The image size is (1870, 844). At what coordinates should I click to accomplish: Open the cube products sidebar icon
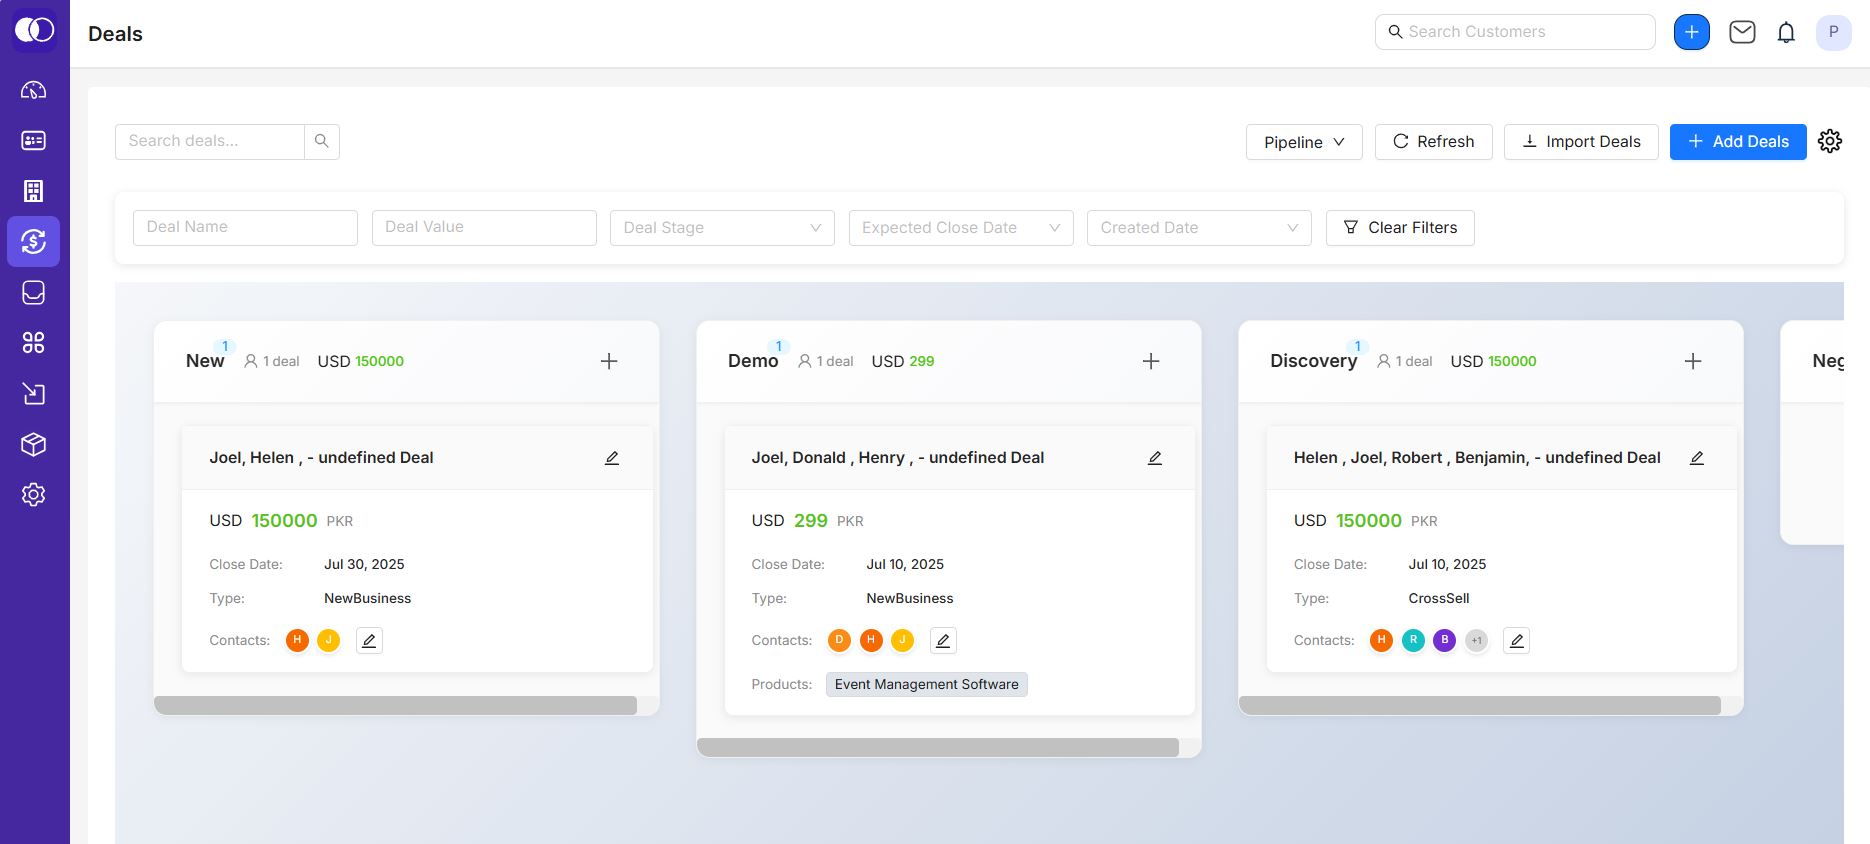(x=34, y=444)
